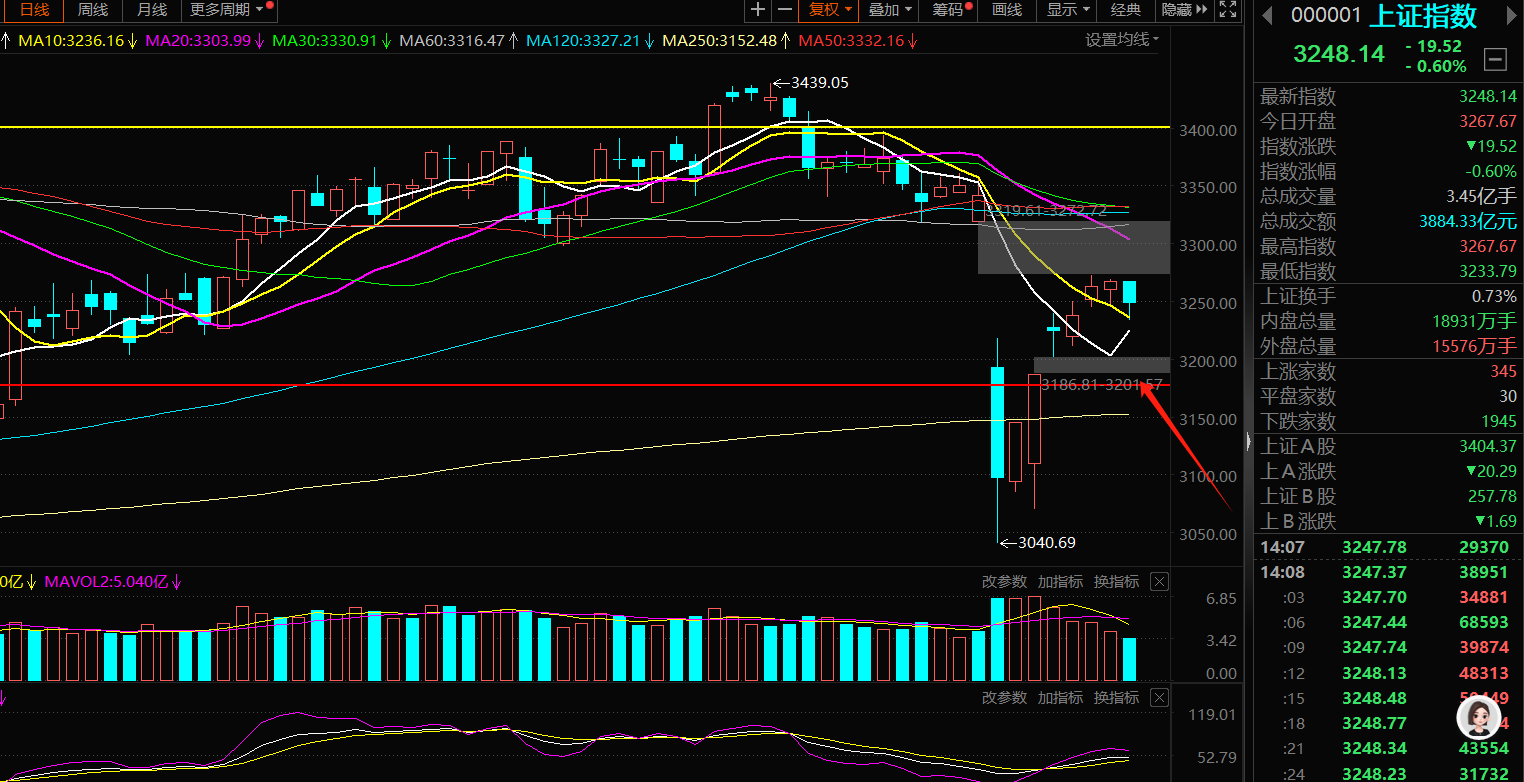The height and width of the screenshot is (782, 1524).
Task: Select MA250 moving average label
Action: point(726,41)
